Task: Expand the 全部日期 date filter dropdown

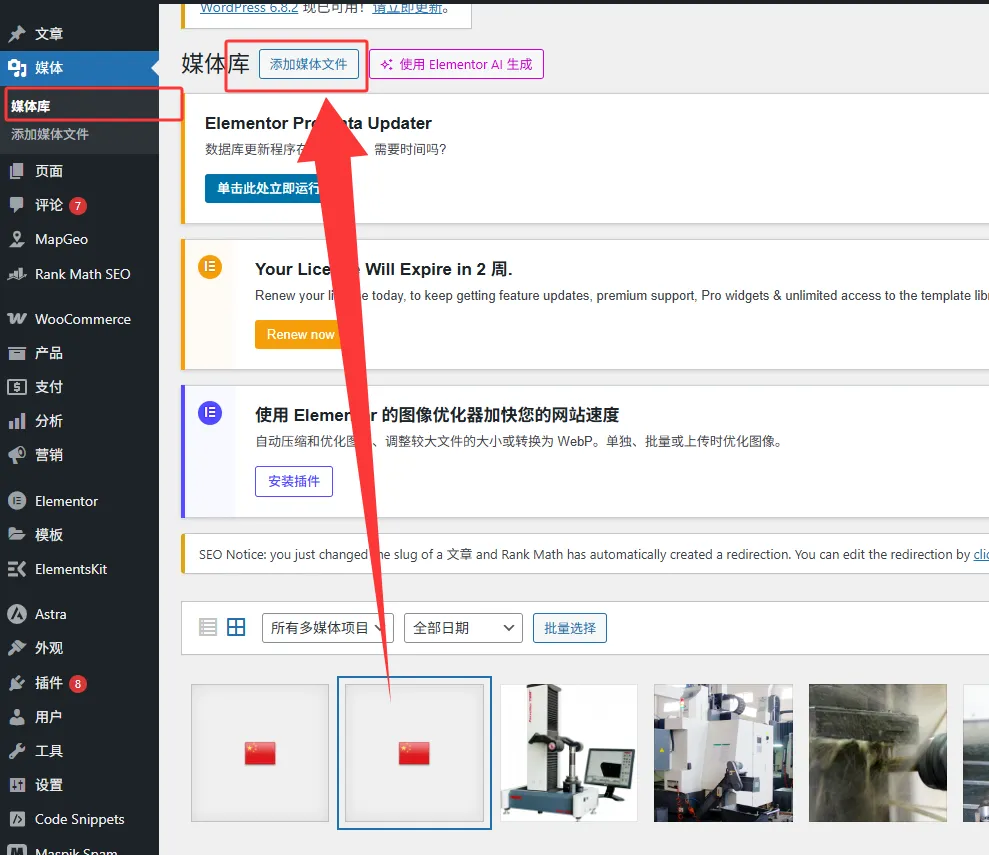Action: 463,628
